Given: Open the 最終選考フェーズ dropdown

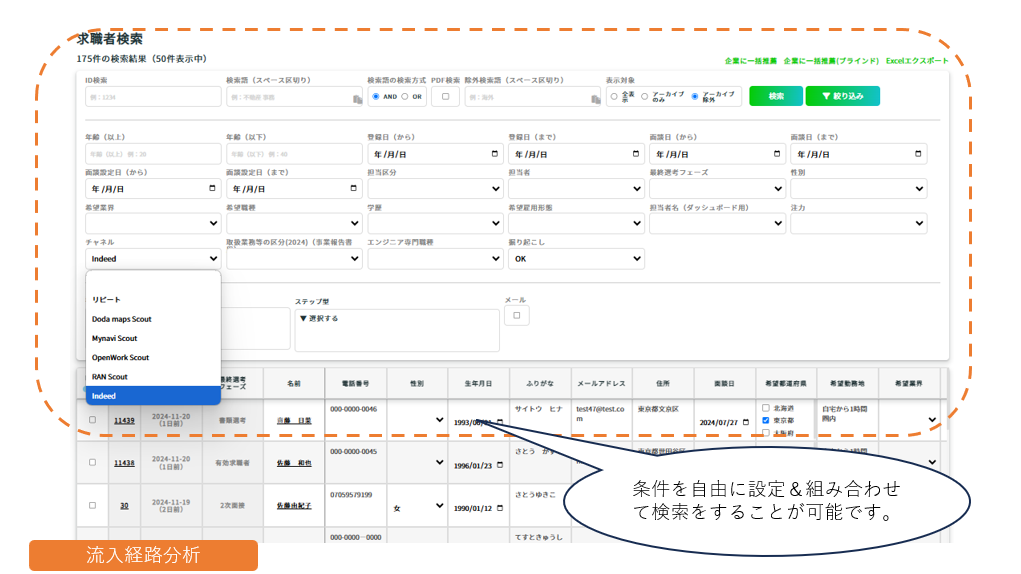Looking at the screenshot, I should click(x=717, y=188).
